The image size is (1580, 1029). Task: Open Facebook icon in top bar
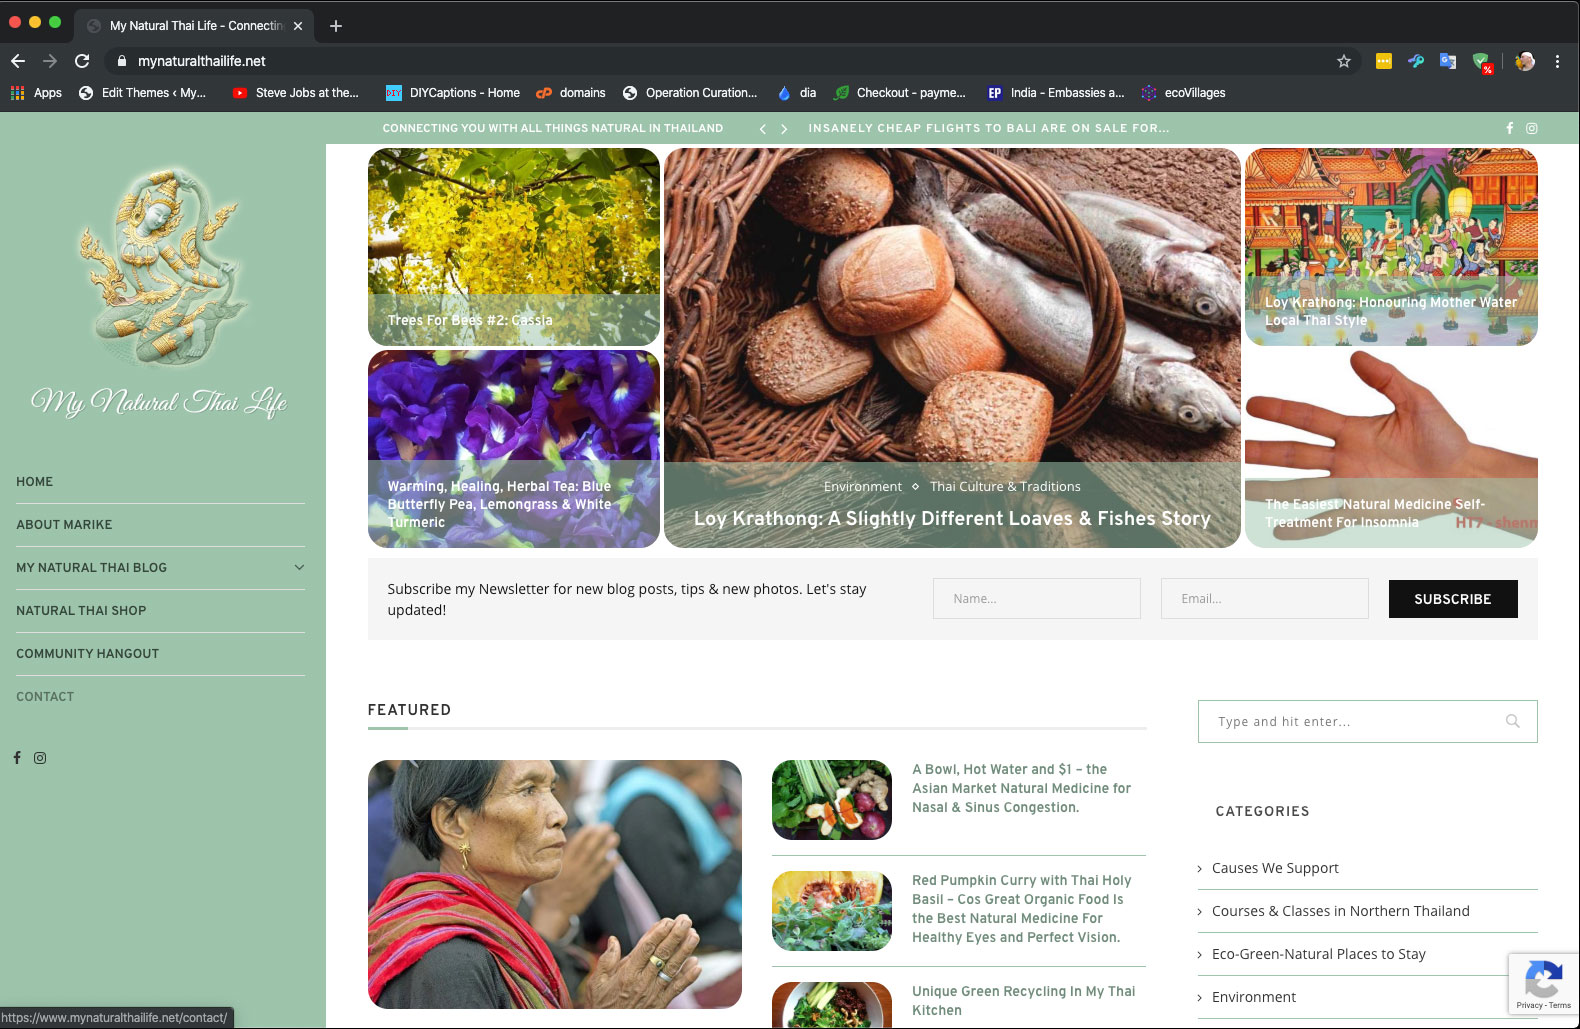[1510, 128]
